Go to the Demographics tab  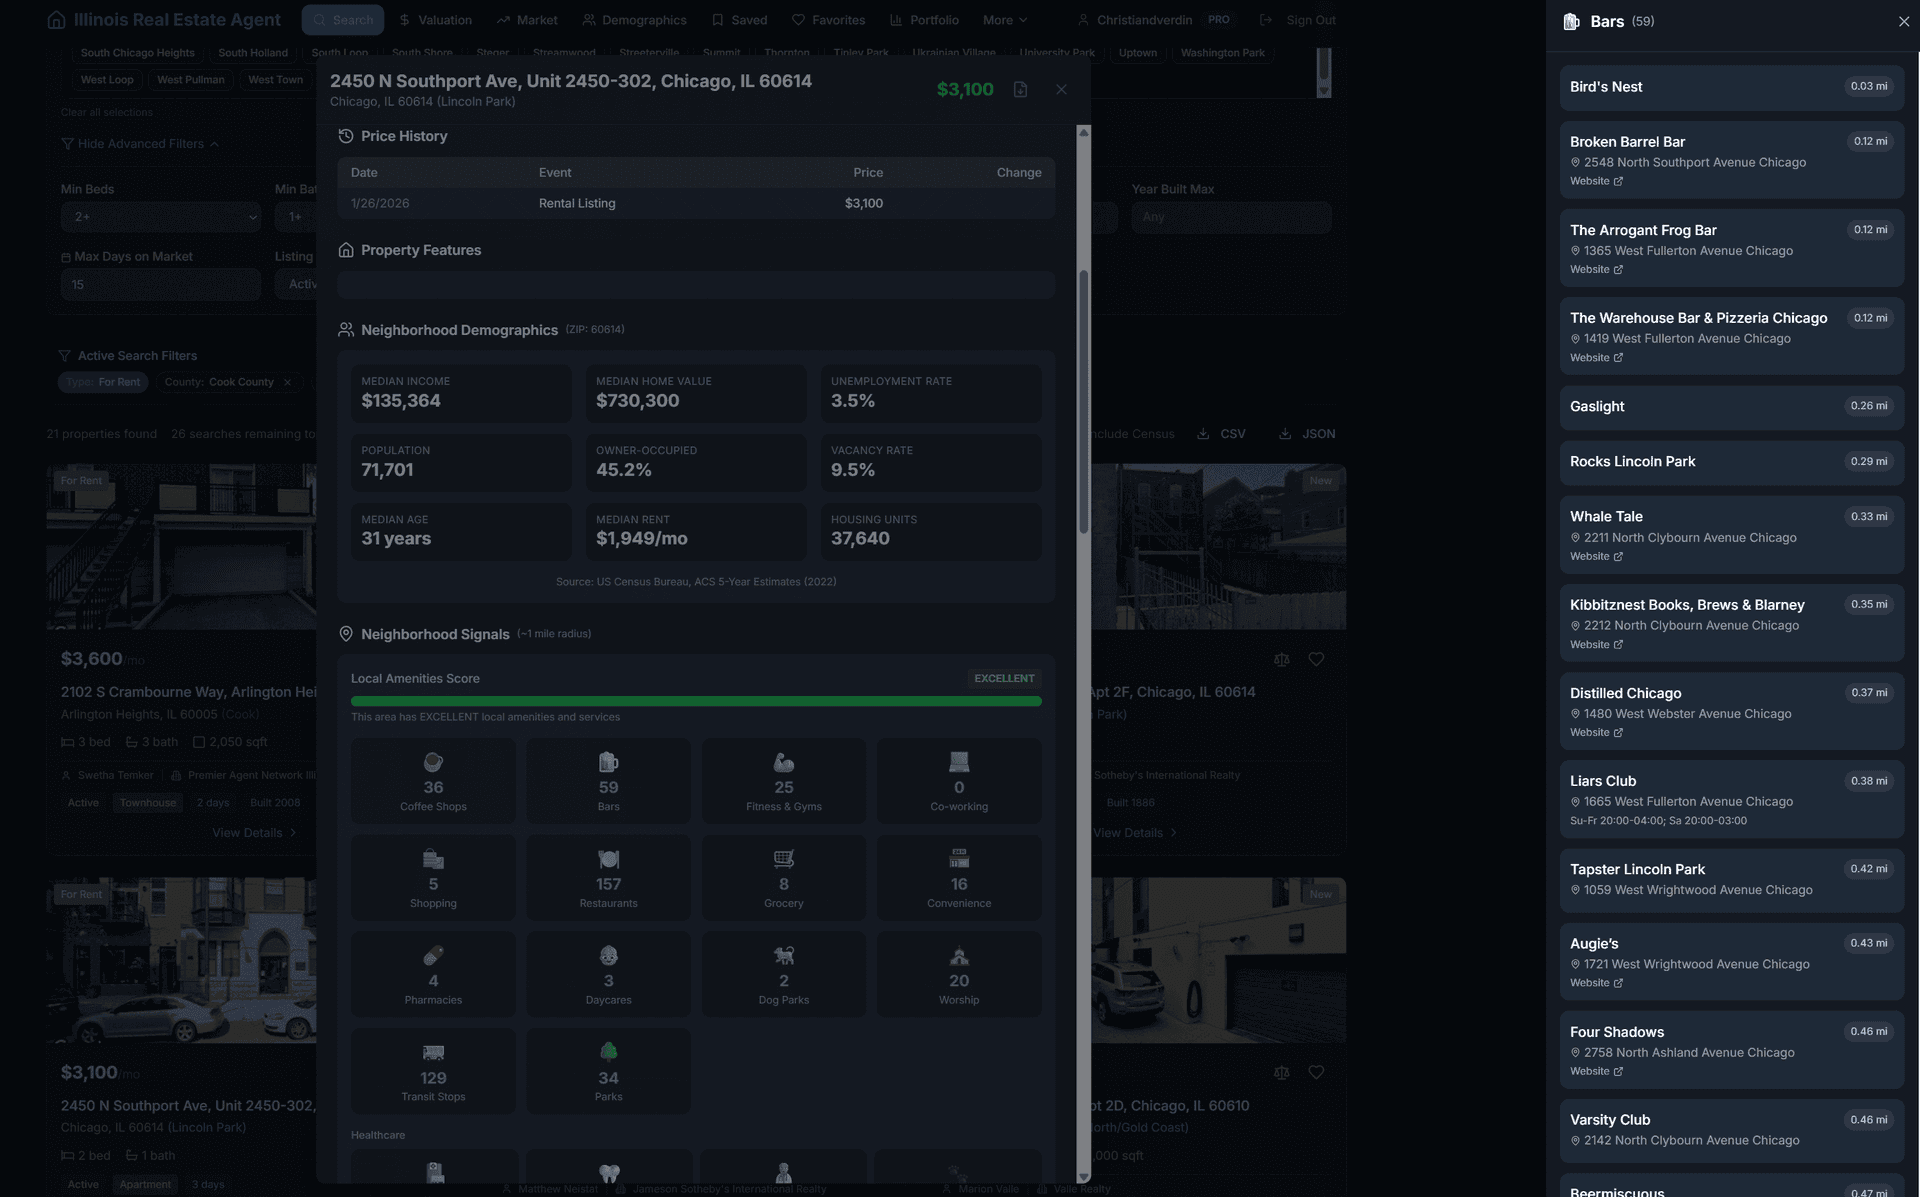pos(634,20)
